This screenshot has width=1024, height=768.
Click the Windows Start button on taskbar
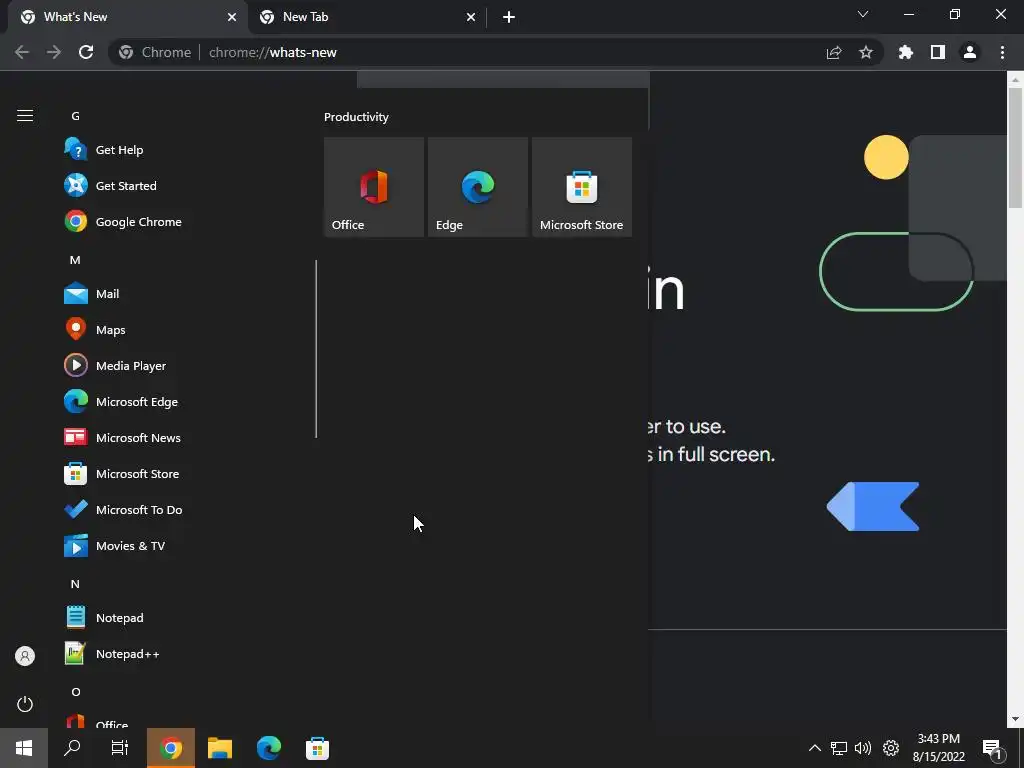point(24,748)
